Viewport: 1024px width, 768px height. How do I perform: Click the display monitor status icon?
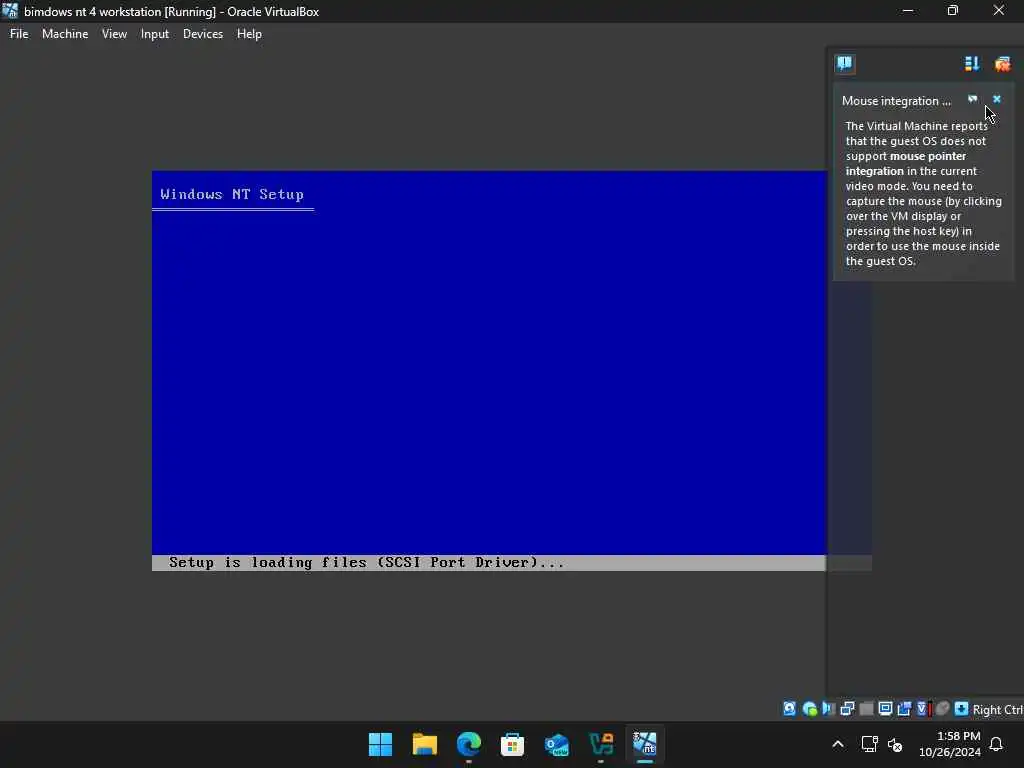point(886,709)
